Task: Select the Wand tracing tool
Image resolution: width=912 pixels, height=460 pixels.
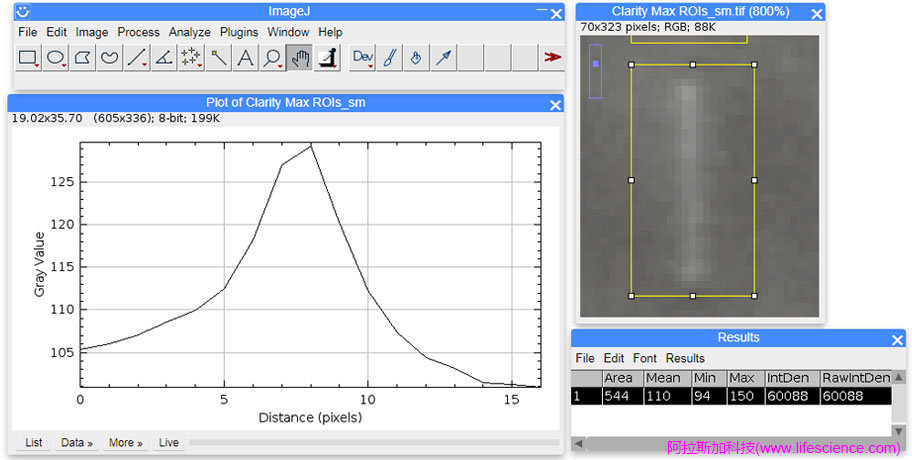Action: click(x=218, y=58)
